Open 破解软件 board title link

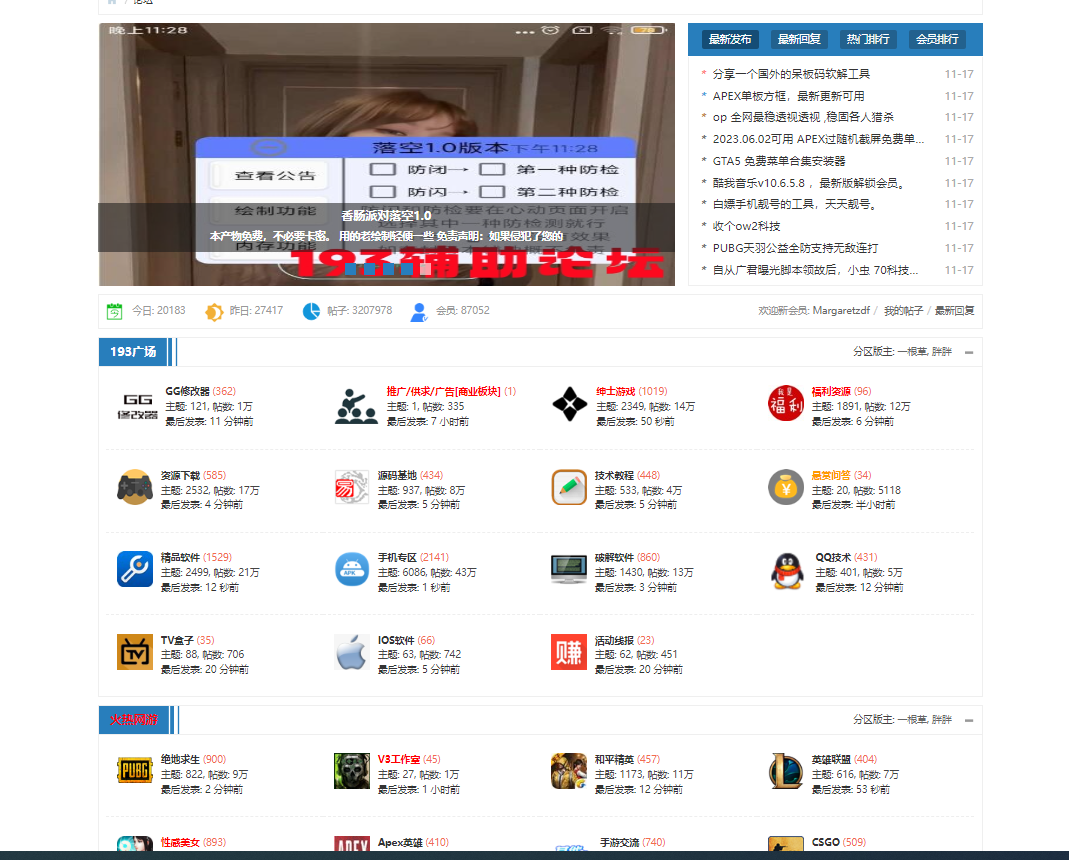point(614,557)
